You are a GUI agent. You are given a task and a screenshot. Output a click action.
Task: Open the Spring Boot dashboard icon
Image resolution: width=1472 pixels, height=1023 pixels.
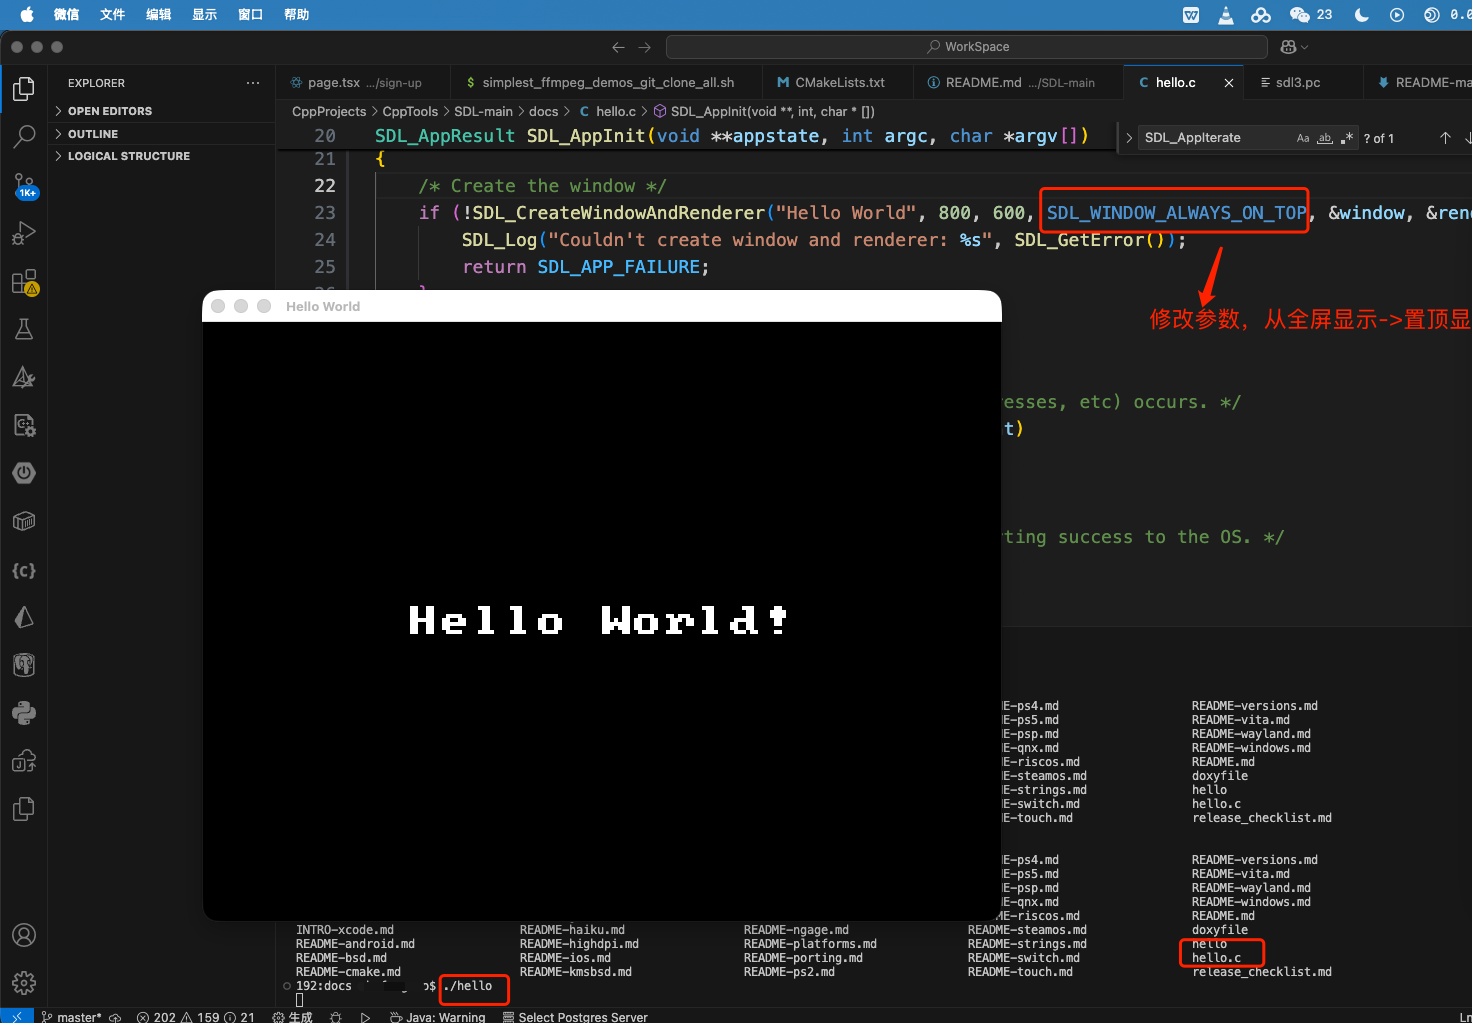pyautogui.click(x=24, y=473)
